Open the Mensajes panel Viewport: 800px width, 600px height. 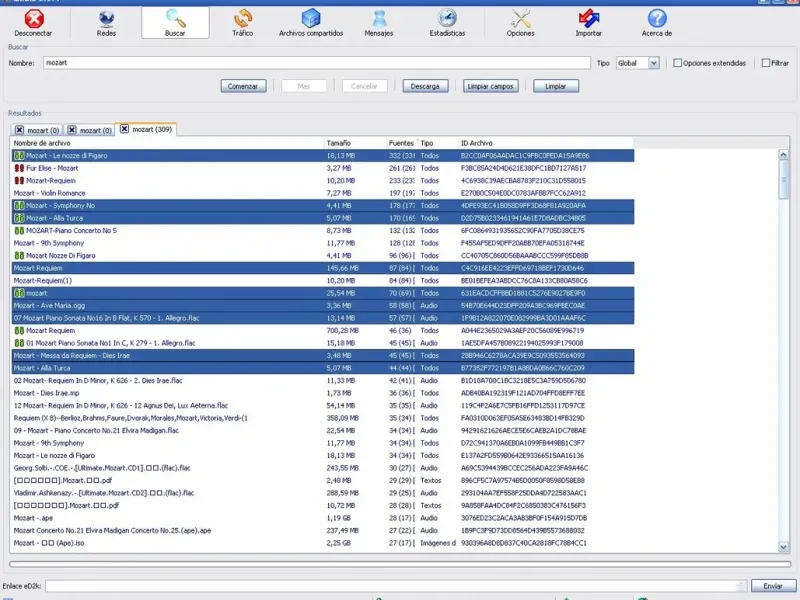pos(379,22)
